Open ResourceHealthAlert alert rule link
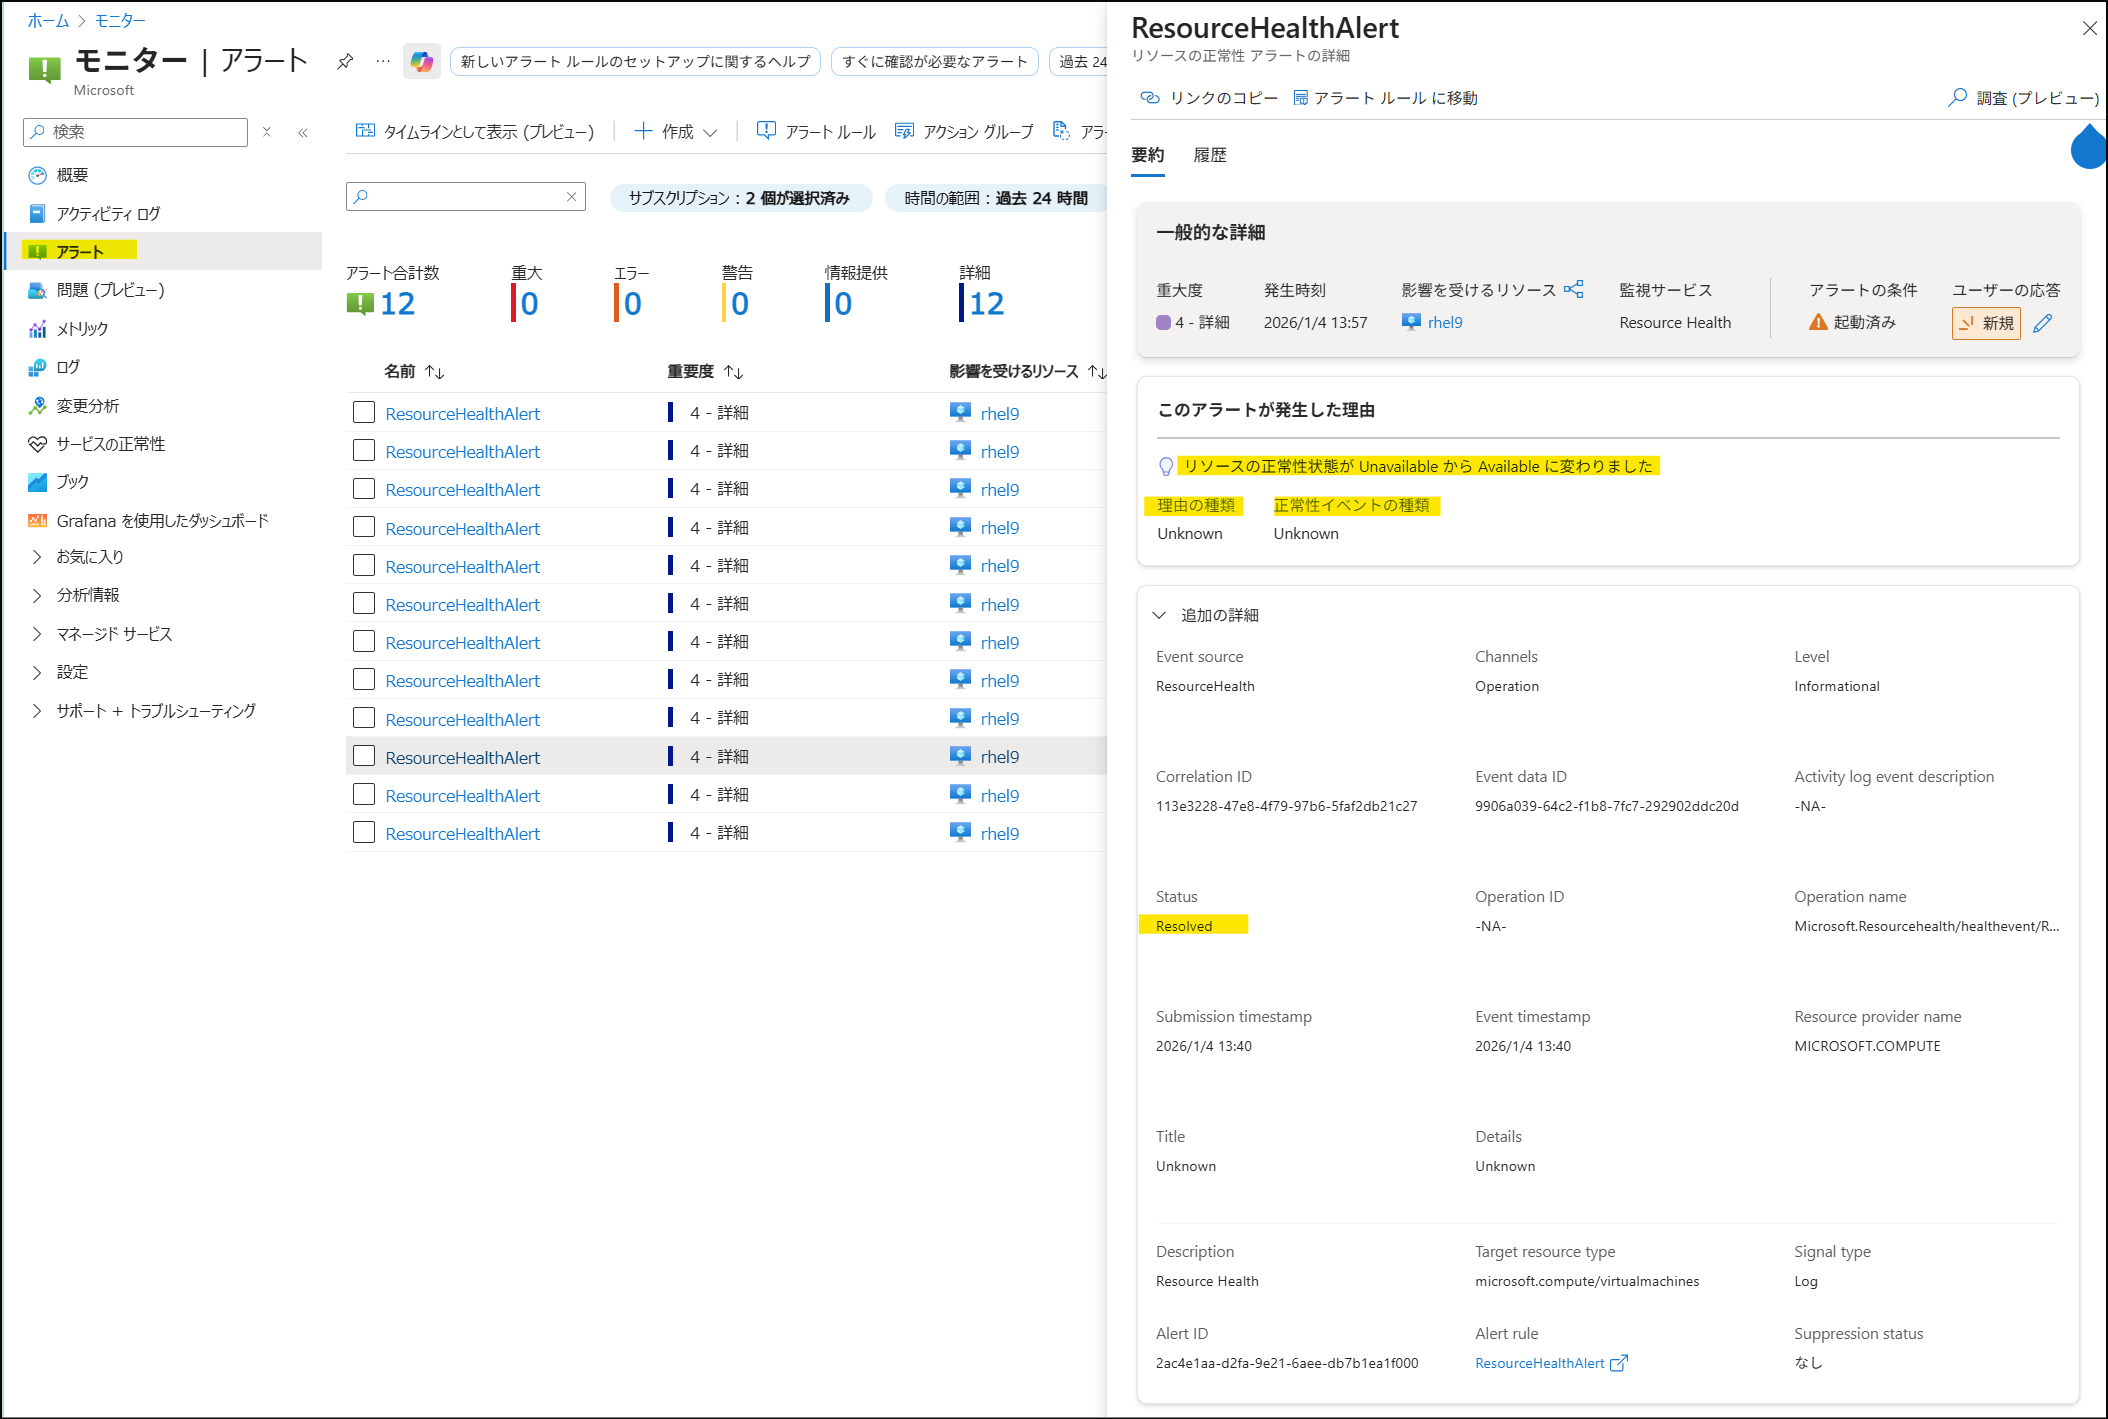2108x1419 pixels. point(1539,1363)
